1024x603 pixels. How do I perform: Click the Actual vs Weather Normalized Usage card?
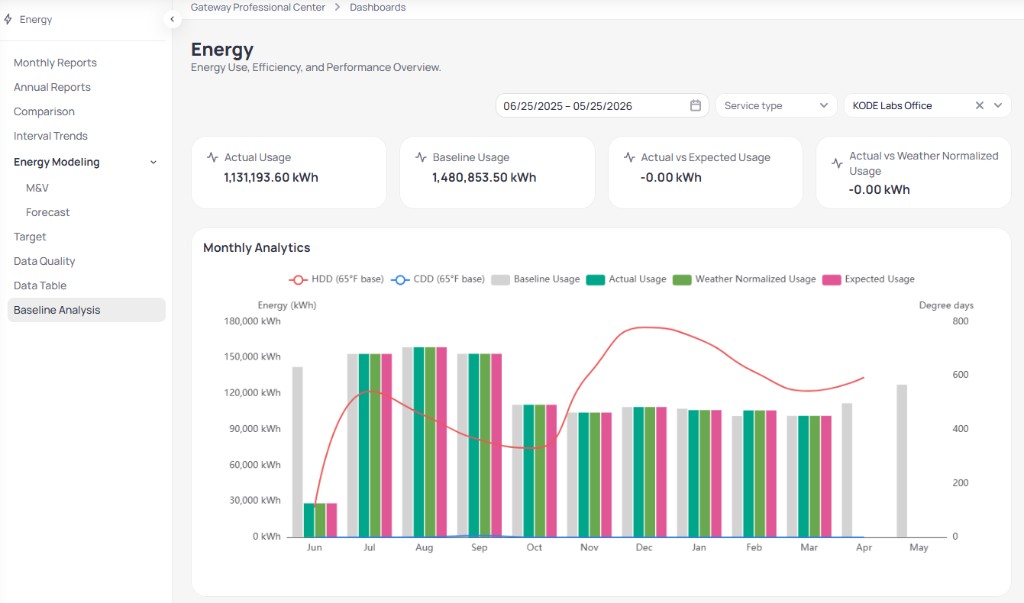point(913,172)
